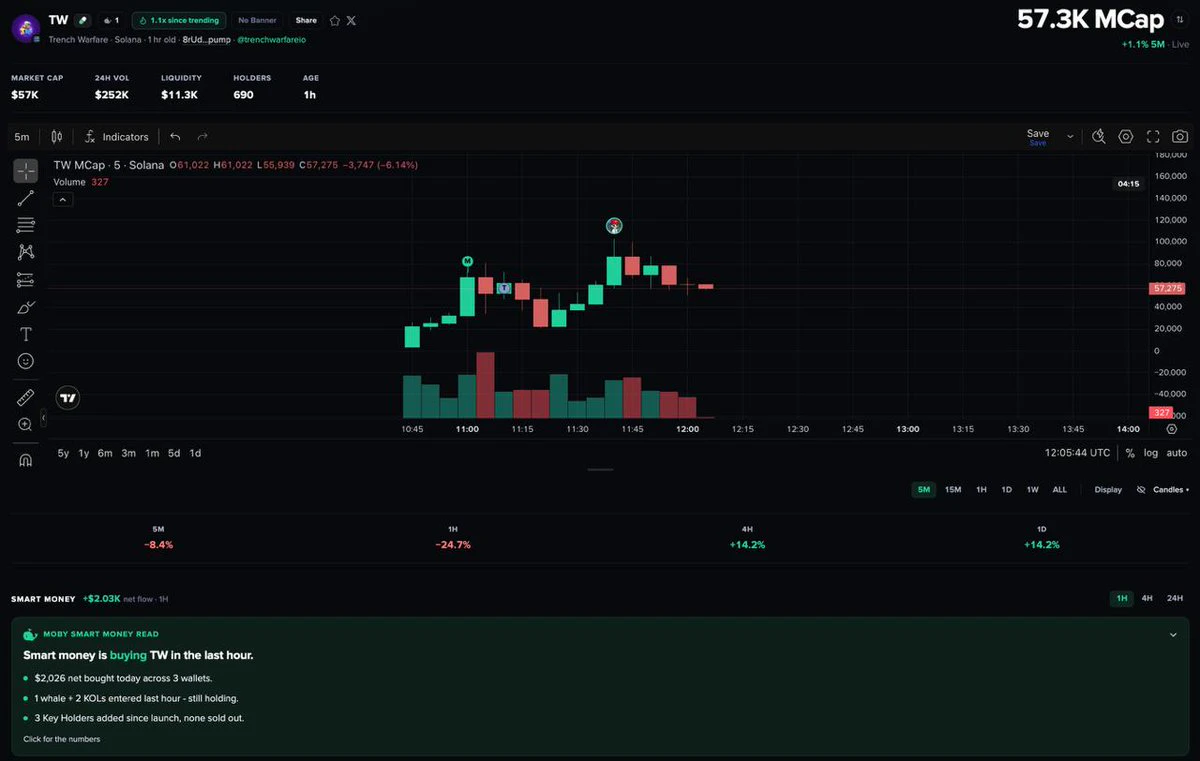Select the Text annotation tool
1200x761 pixels.
click(26, 334)
